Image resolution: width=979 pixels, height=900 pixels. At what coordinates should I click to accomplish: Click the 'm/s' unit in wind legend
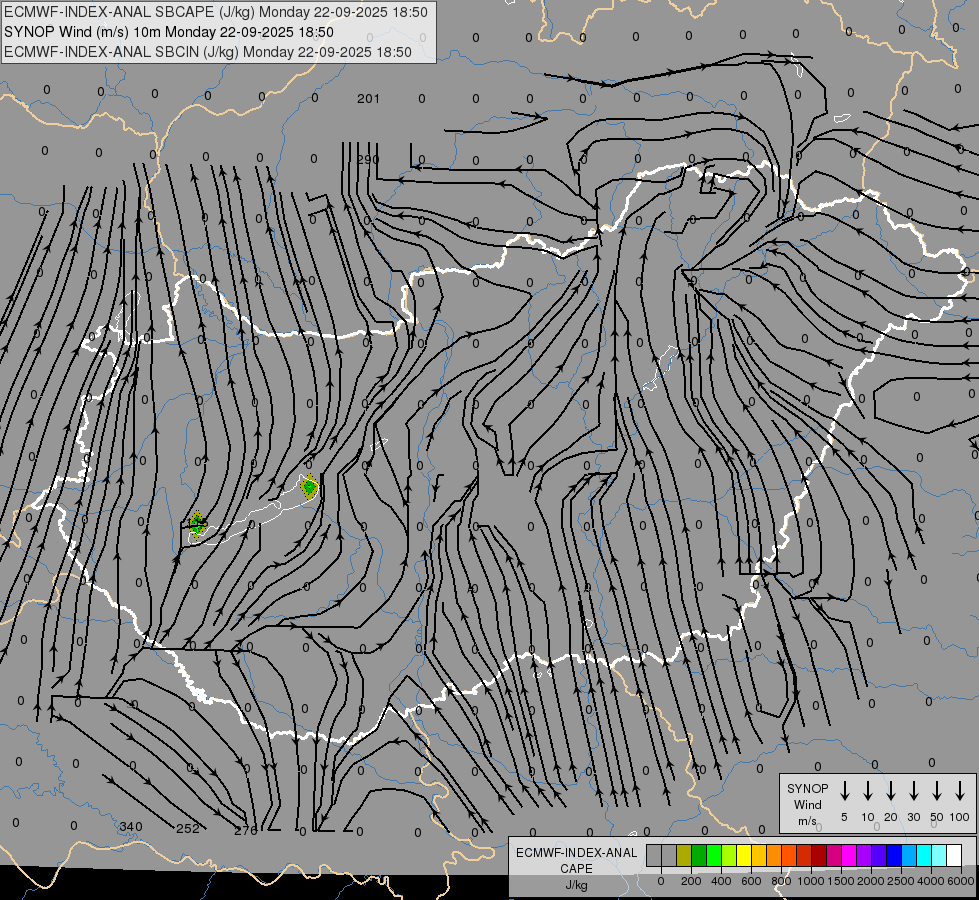tap(807, 821)
